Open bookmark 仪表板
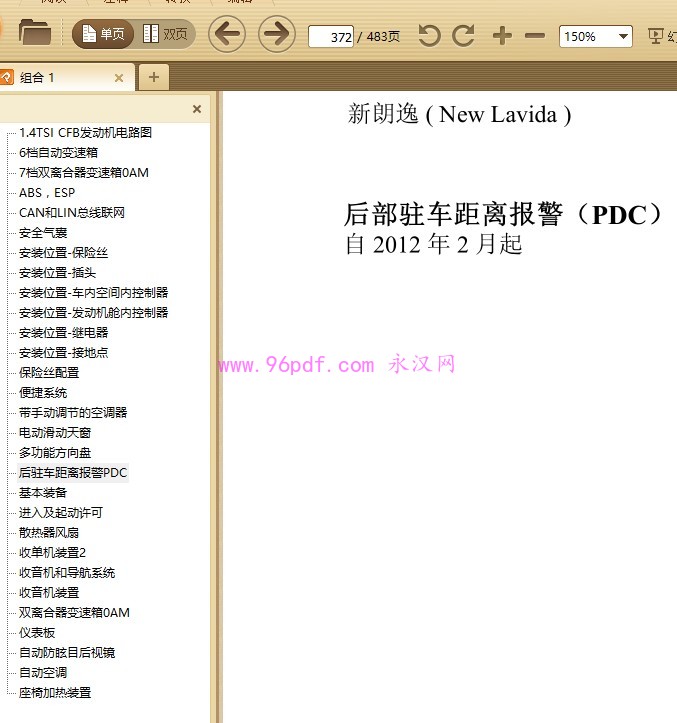This screenshot has height=723, width=677. click(x=37, y=633)
